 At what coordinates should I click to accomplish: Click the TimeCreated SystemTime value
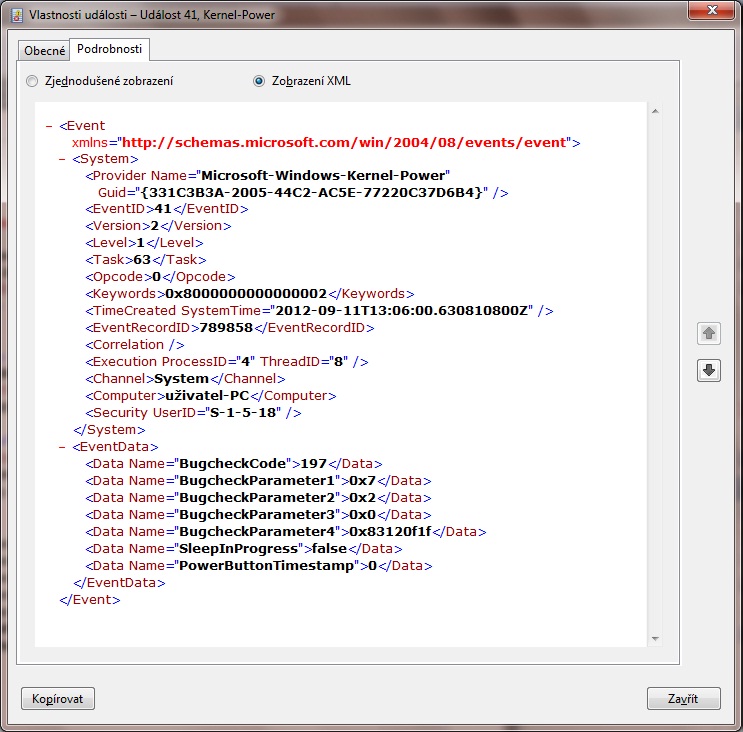(x=401, y=311)
